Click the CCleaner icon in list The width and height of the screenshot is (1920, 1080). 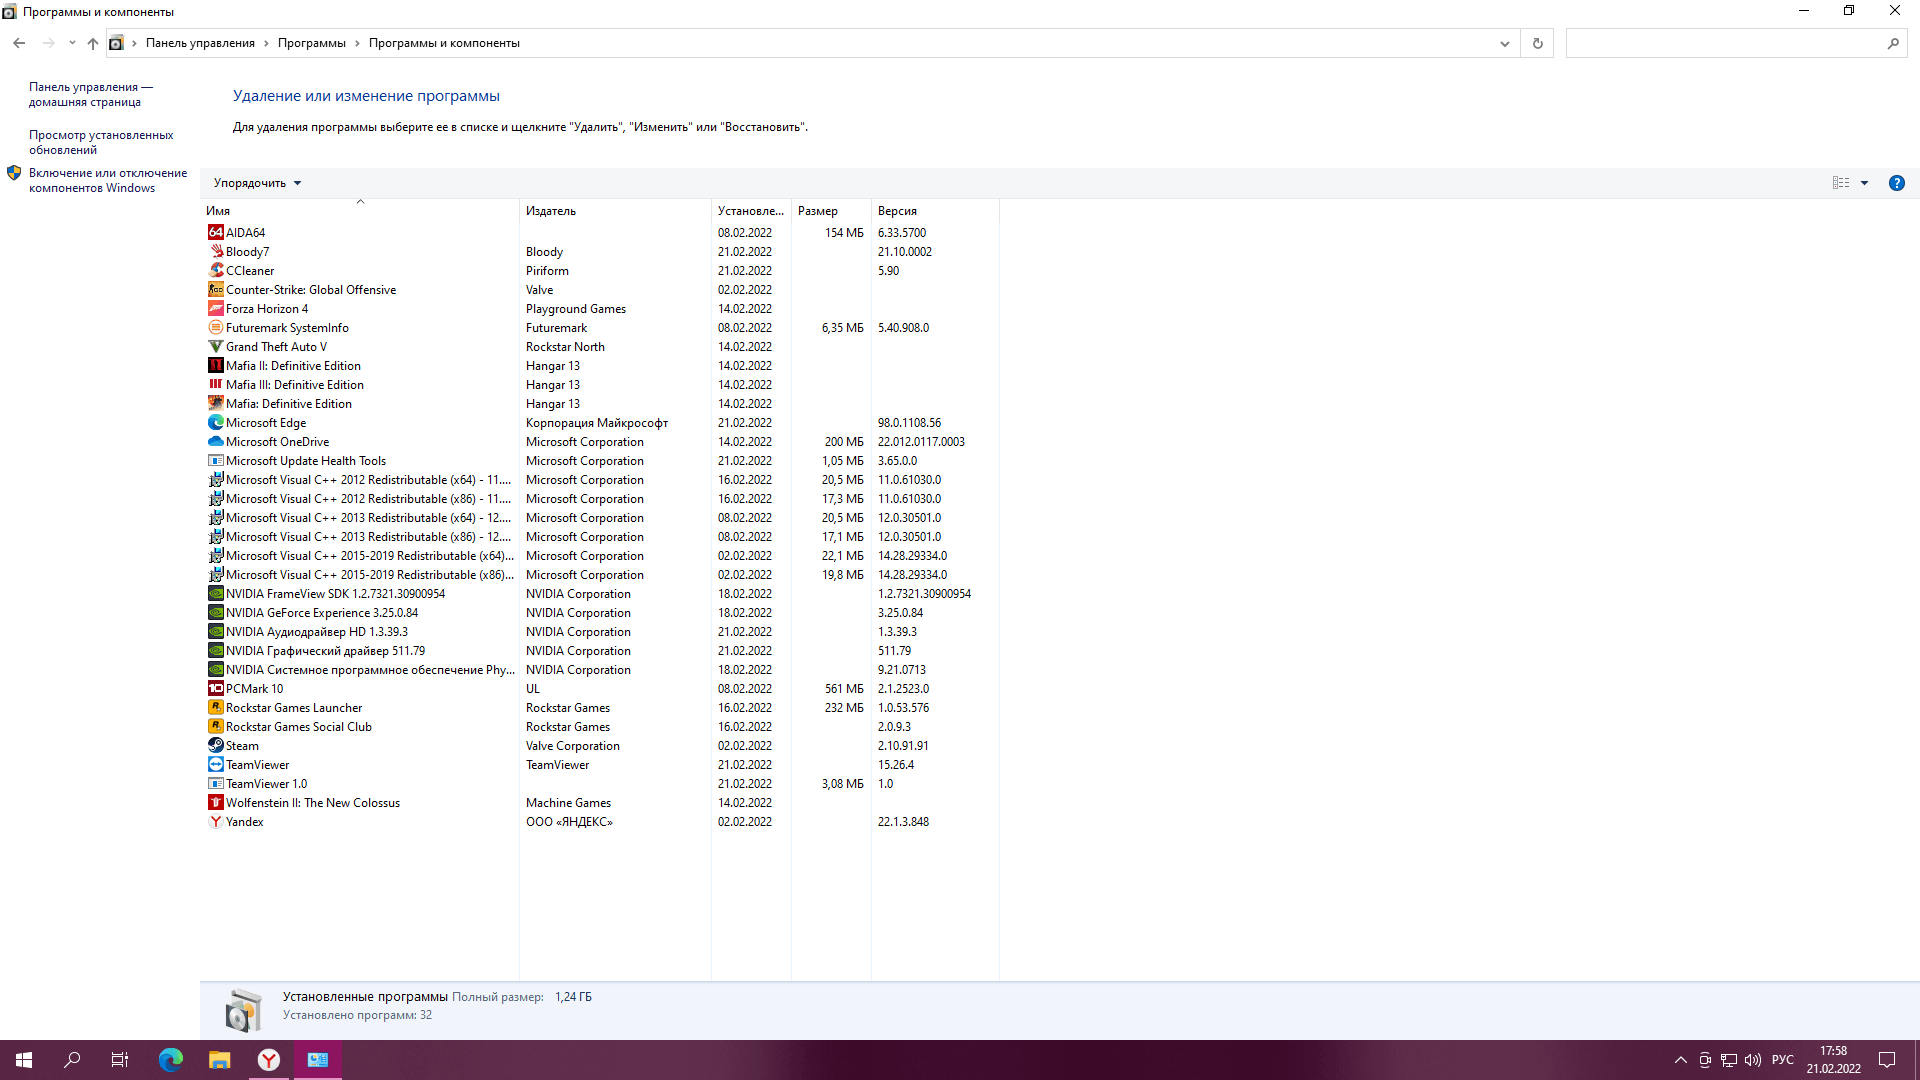pyautogui.click(x=215, y=270)
